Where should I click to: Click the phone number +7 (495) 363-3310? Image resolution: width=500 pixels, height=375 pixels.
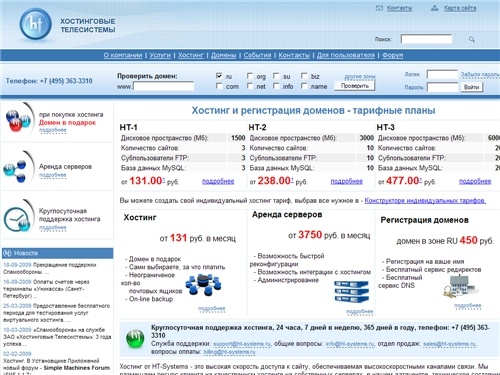[66, 81]
